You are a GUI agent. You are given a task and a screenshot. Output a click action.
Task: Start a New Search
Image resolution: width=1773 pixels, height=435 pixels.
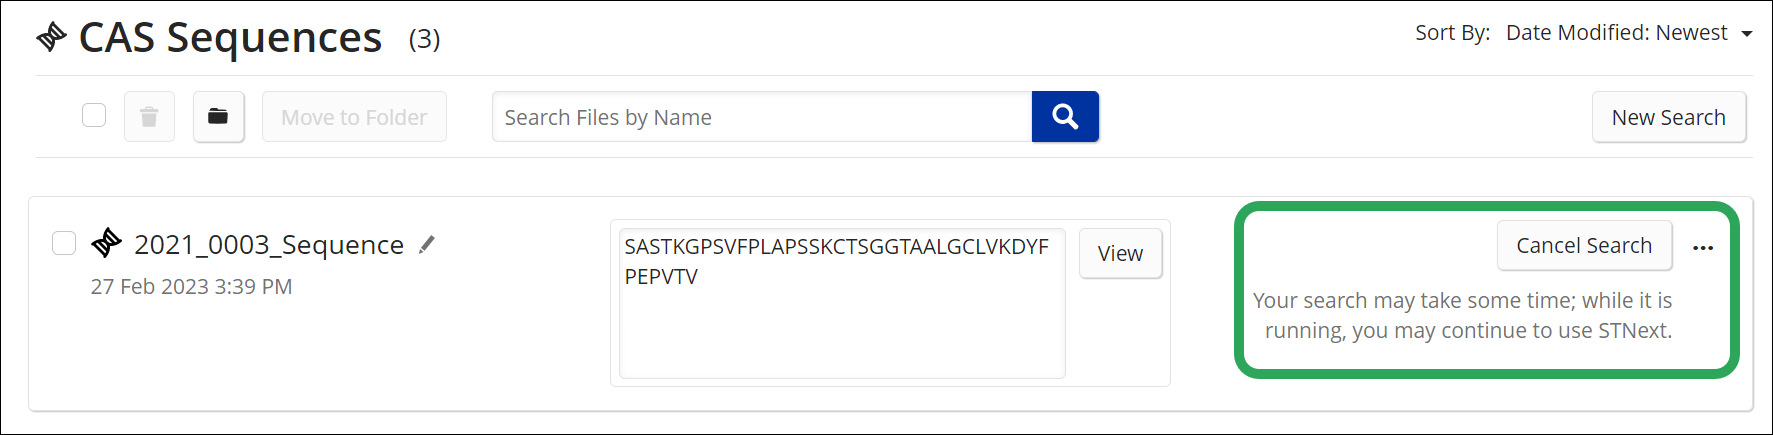pyautogui.click(x=1669, y=117)
